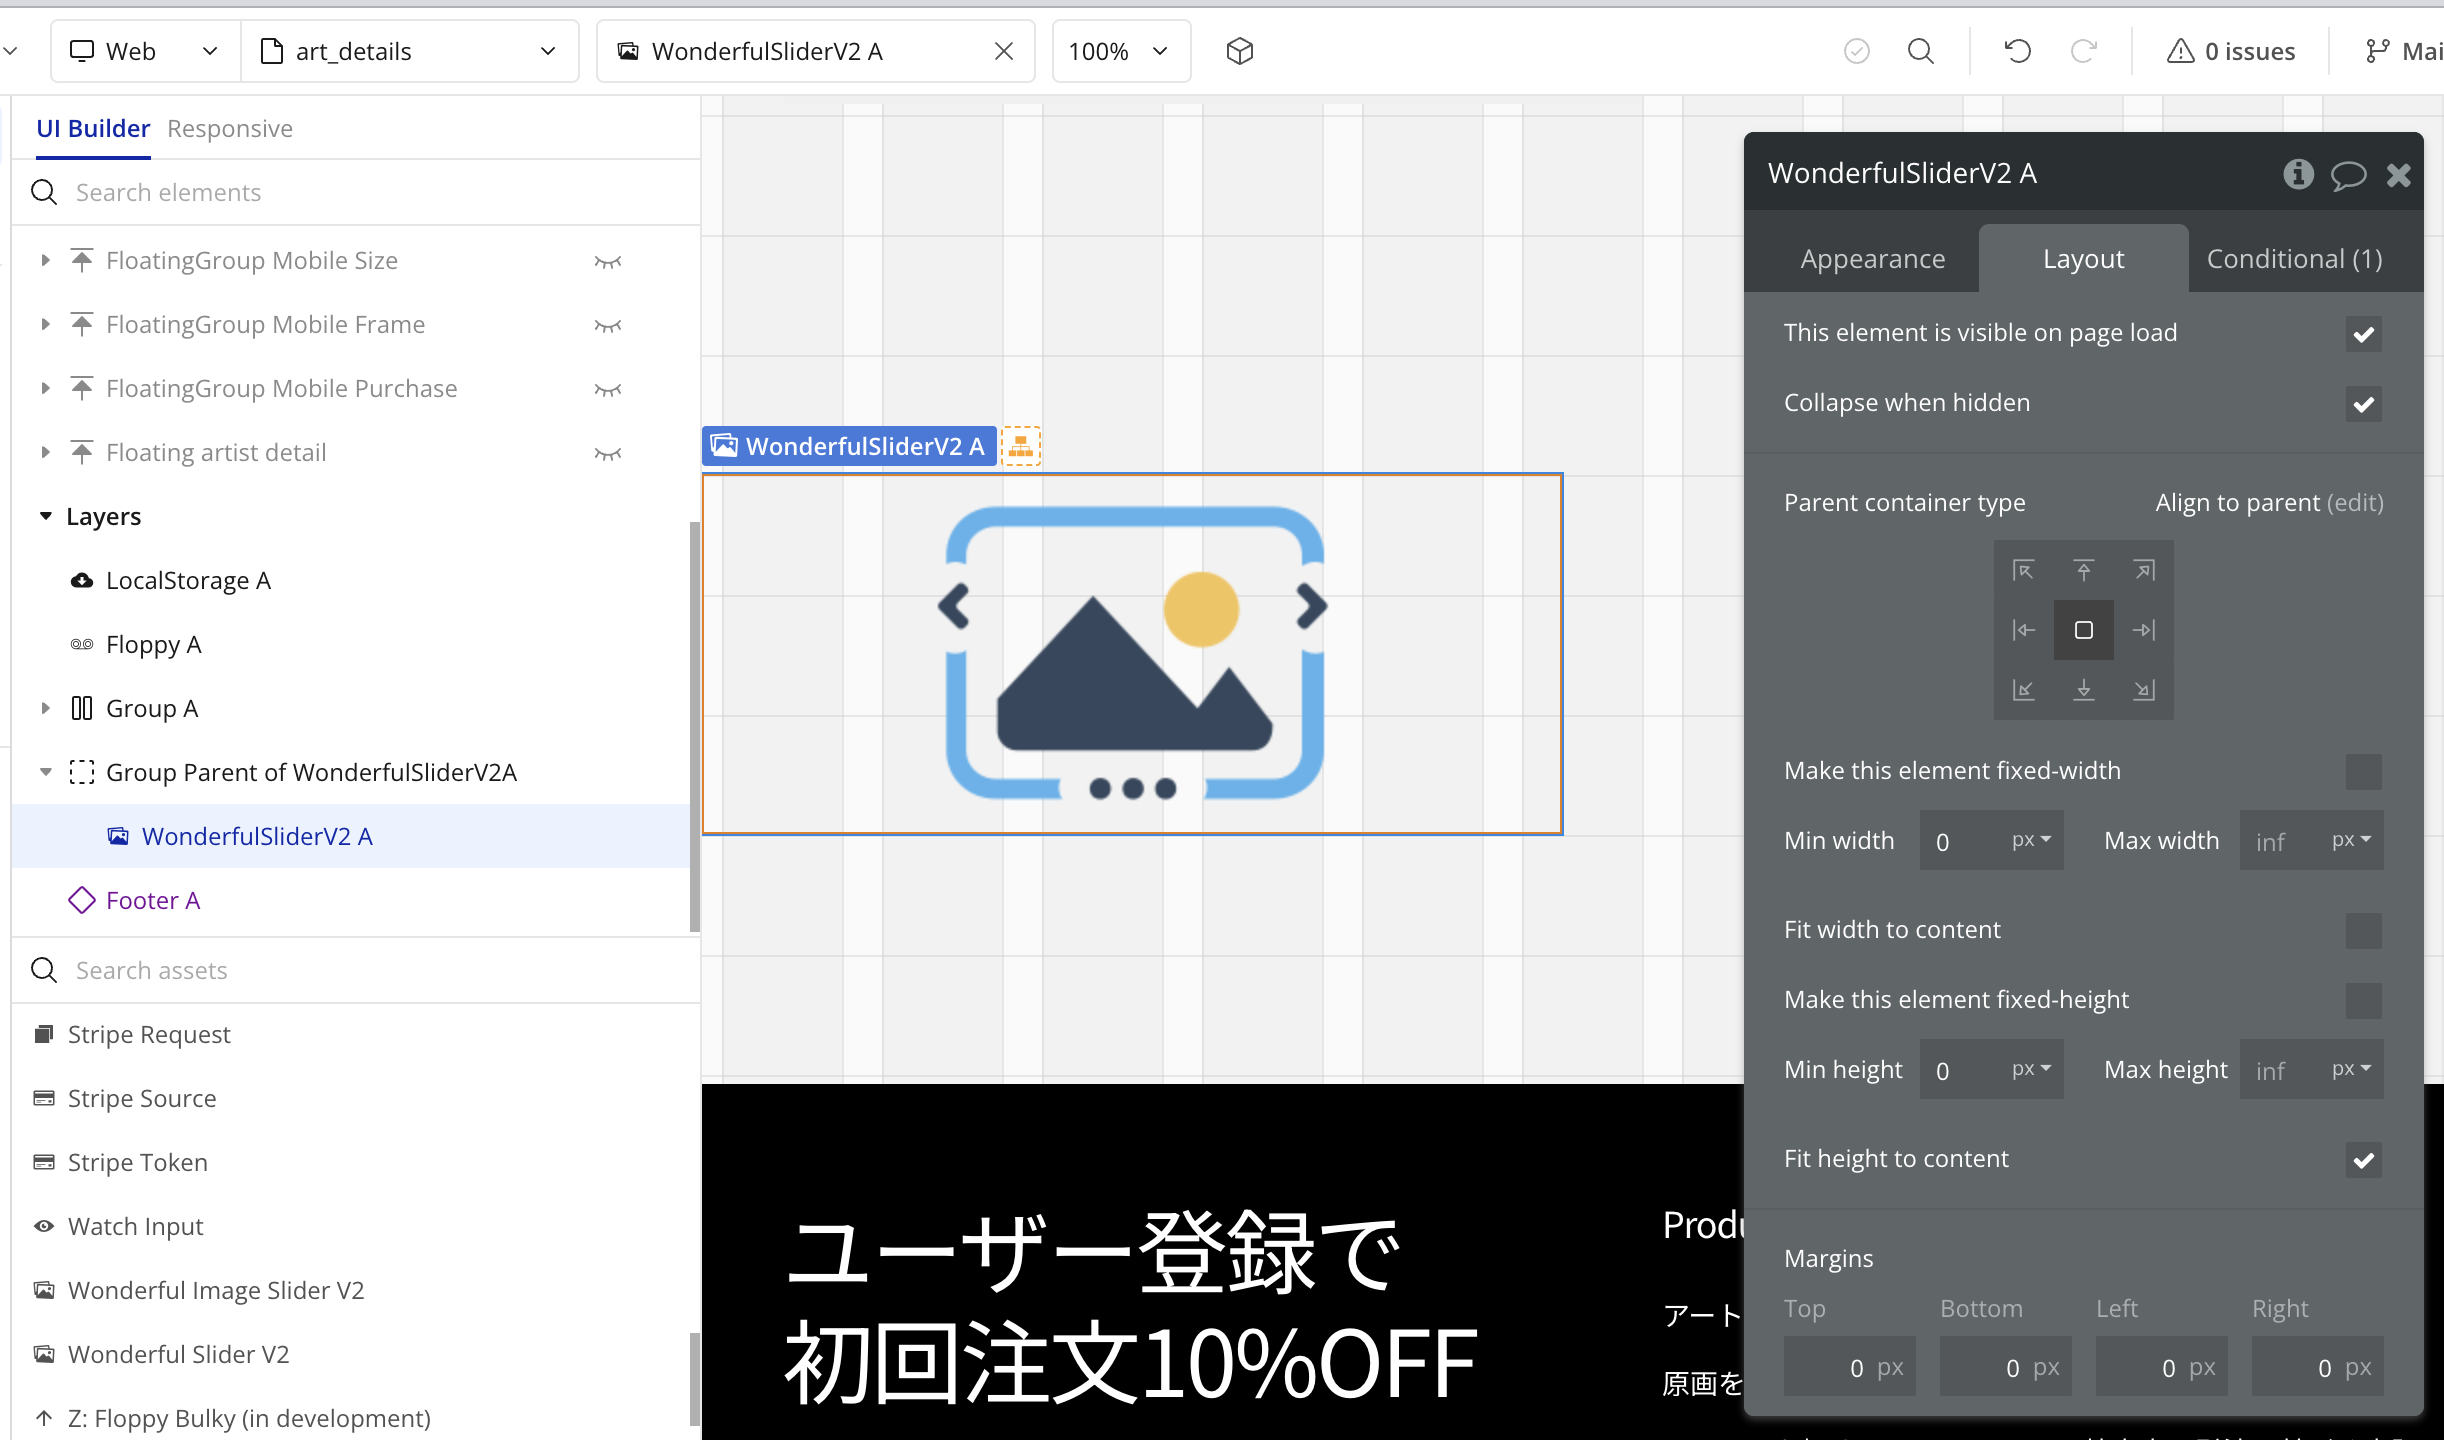Uncheck 'This element is visible on page load'
The height and width of the screenshot is (1440, 2444).
(x=2364, y=334)
